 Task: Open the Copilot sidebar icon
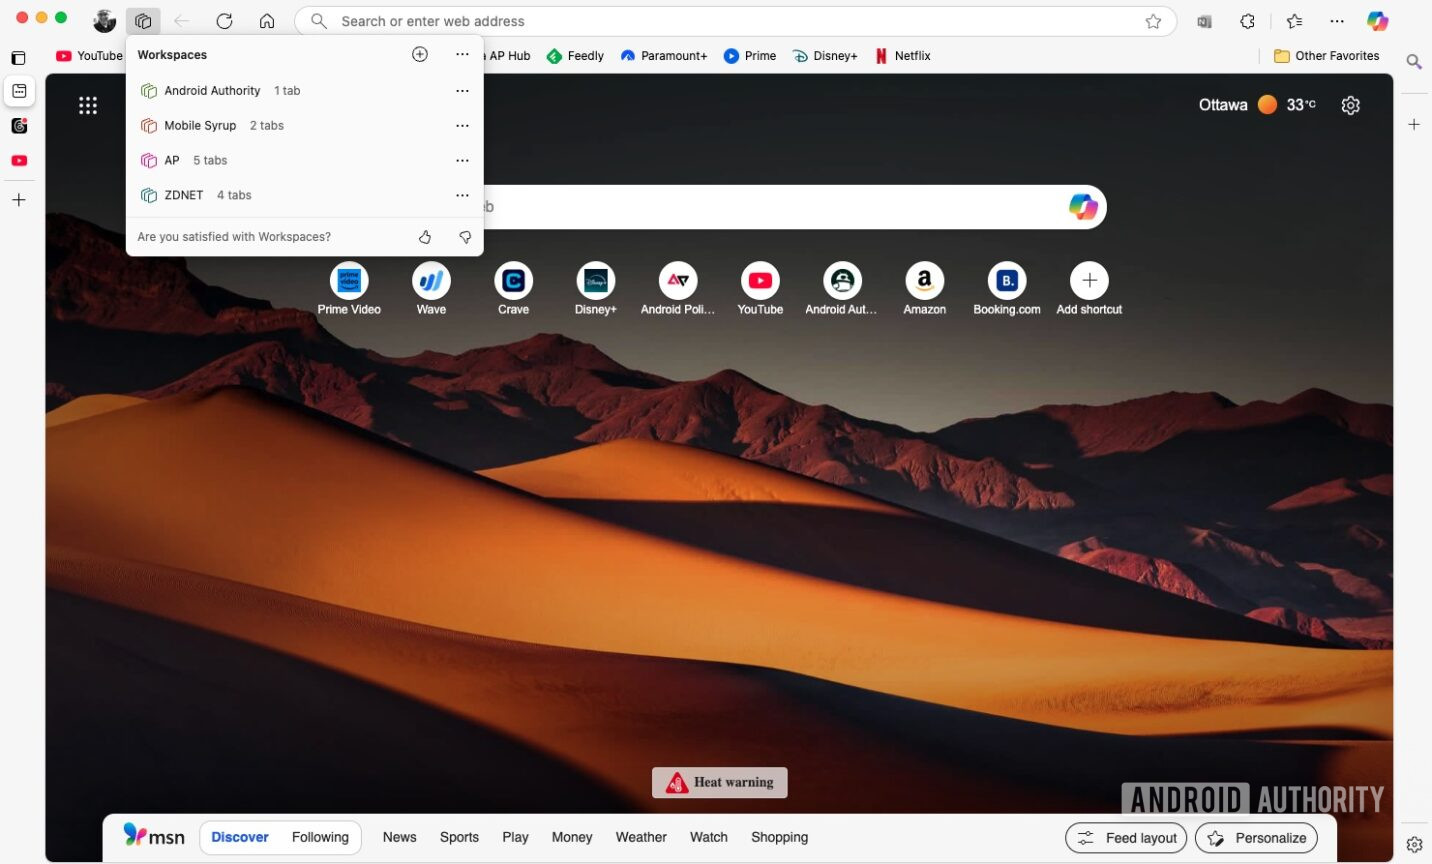[x=1378, y=21]
